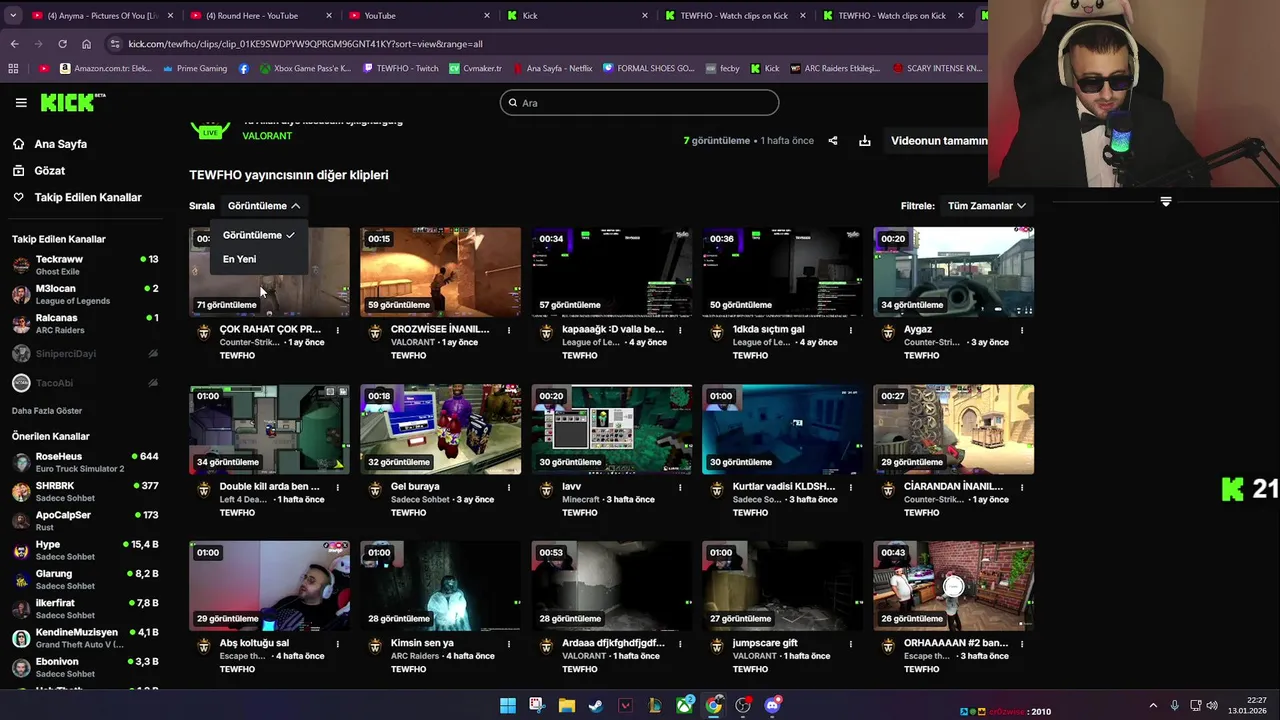The width and height of the screenshot is (1280, 720).
Task: Show hidden icons in system tray
Action: coord(1152,706)
